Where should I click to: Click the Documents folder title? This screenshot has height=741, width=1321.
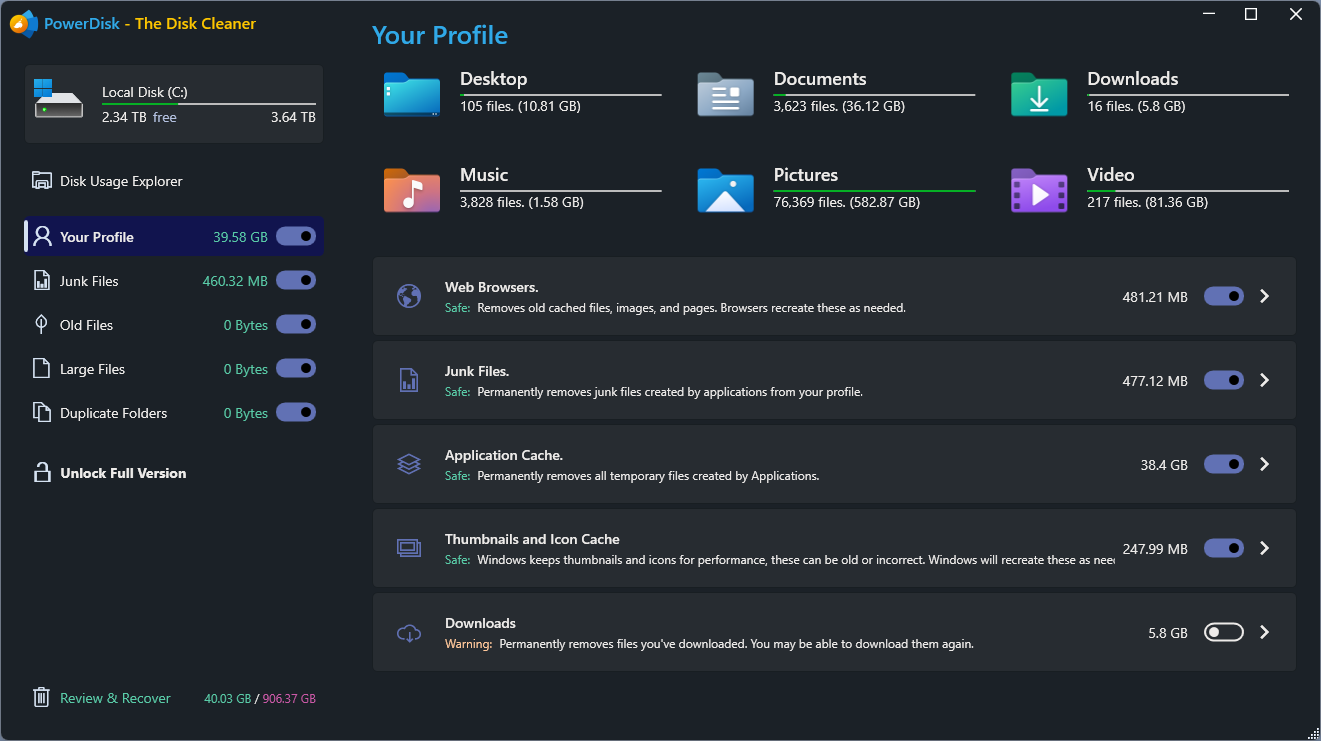click(x=820, y=79)
